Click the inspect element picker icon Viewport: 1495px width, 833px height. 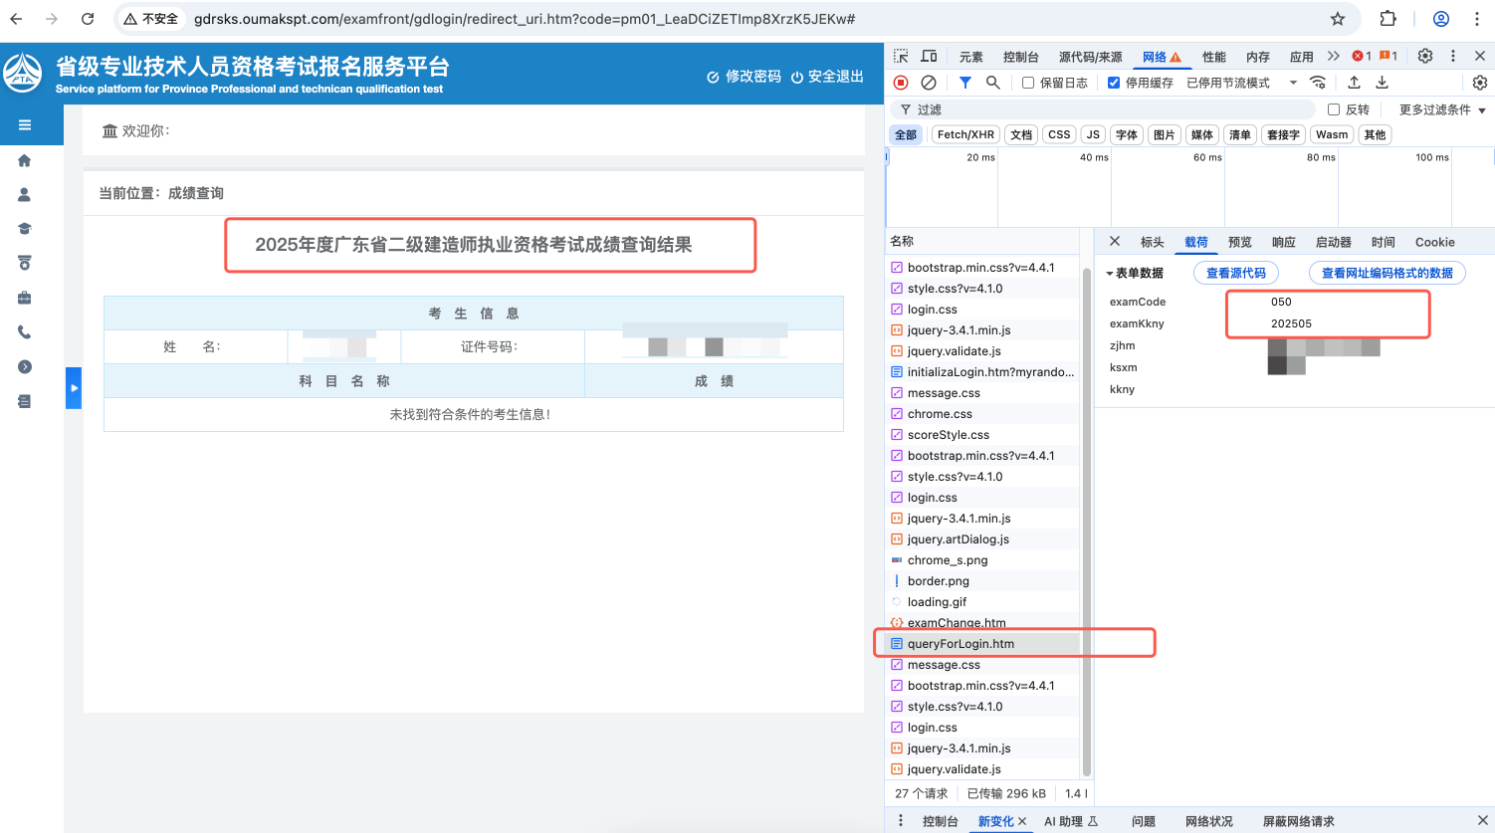click(x=901, y=57)
